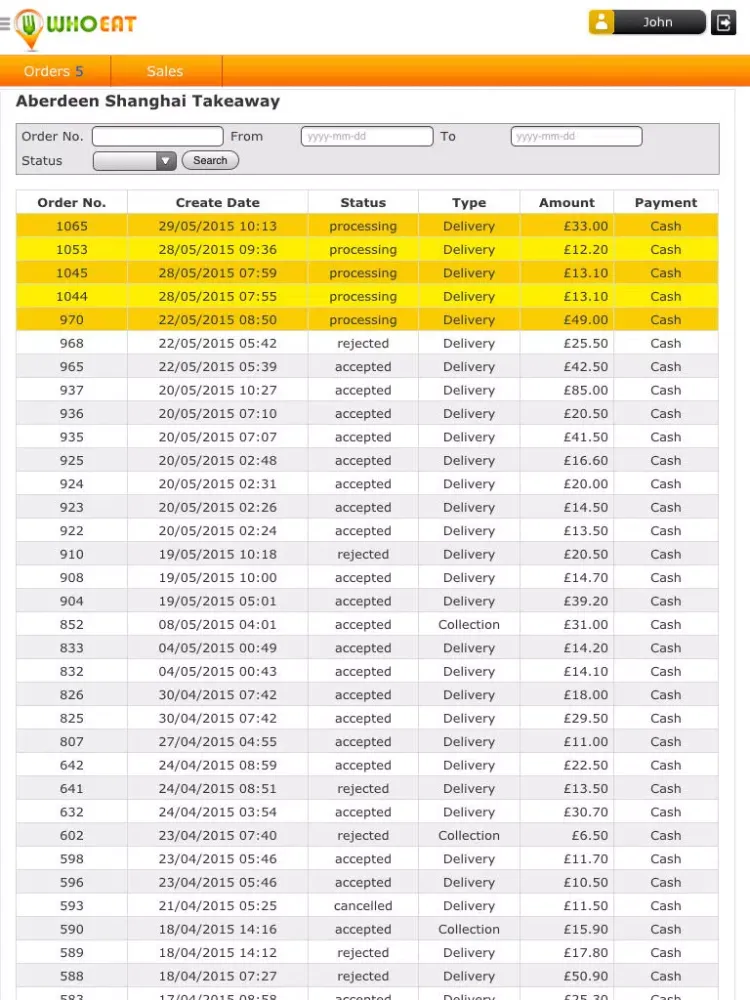Click Collection type of order 602
The width and height of the screenshot is (750, 1000).
[469, 836]
